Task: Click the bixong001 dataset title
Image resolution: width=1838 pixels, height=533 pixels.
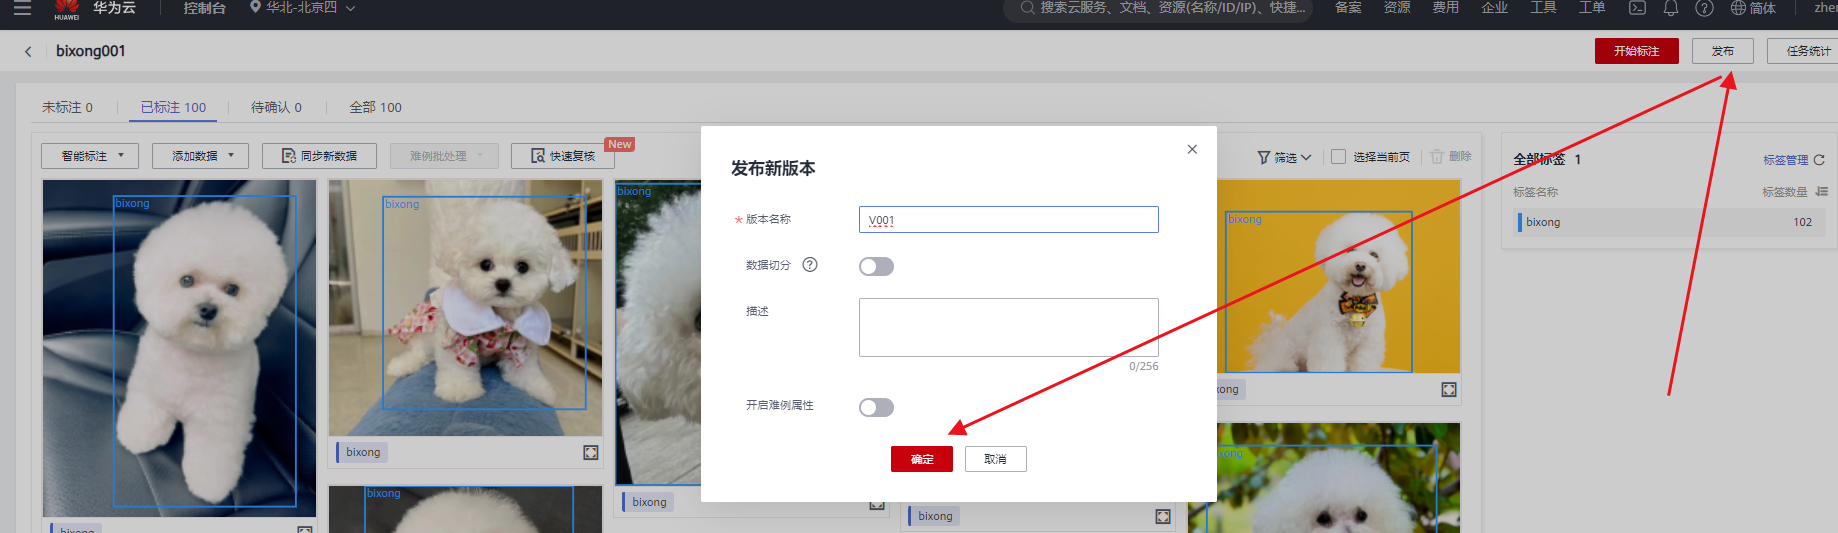Action: coord(91,51)
